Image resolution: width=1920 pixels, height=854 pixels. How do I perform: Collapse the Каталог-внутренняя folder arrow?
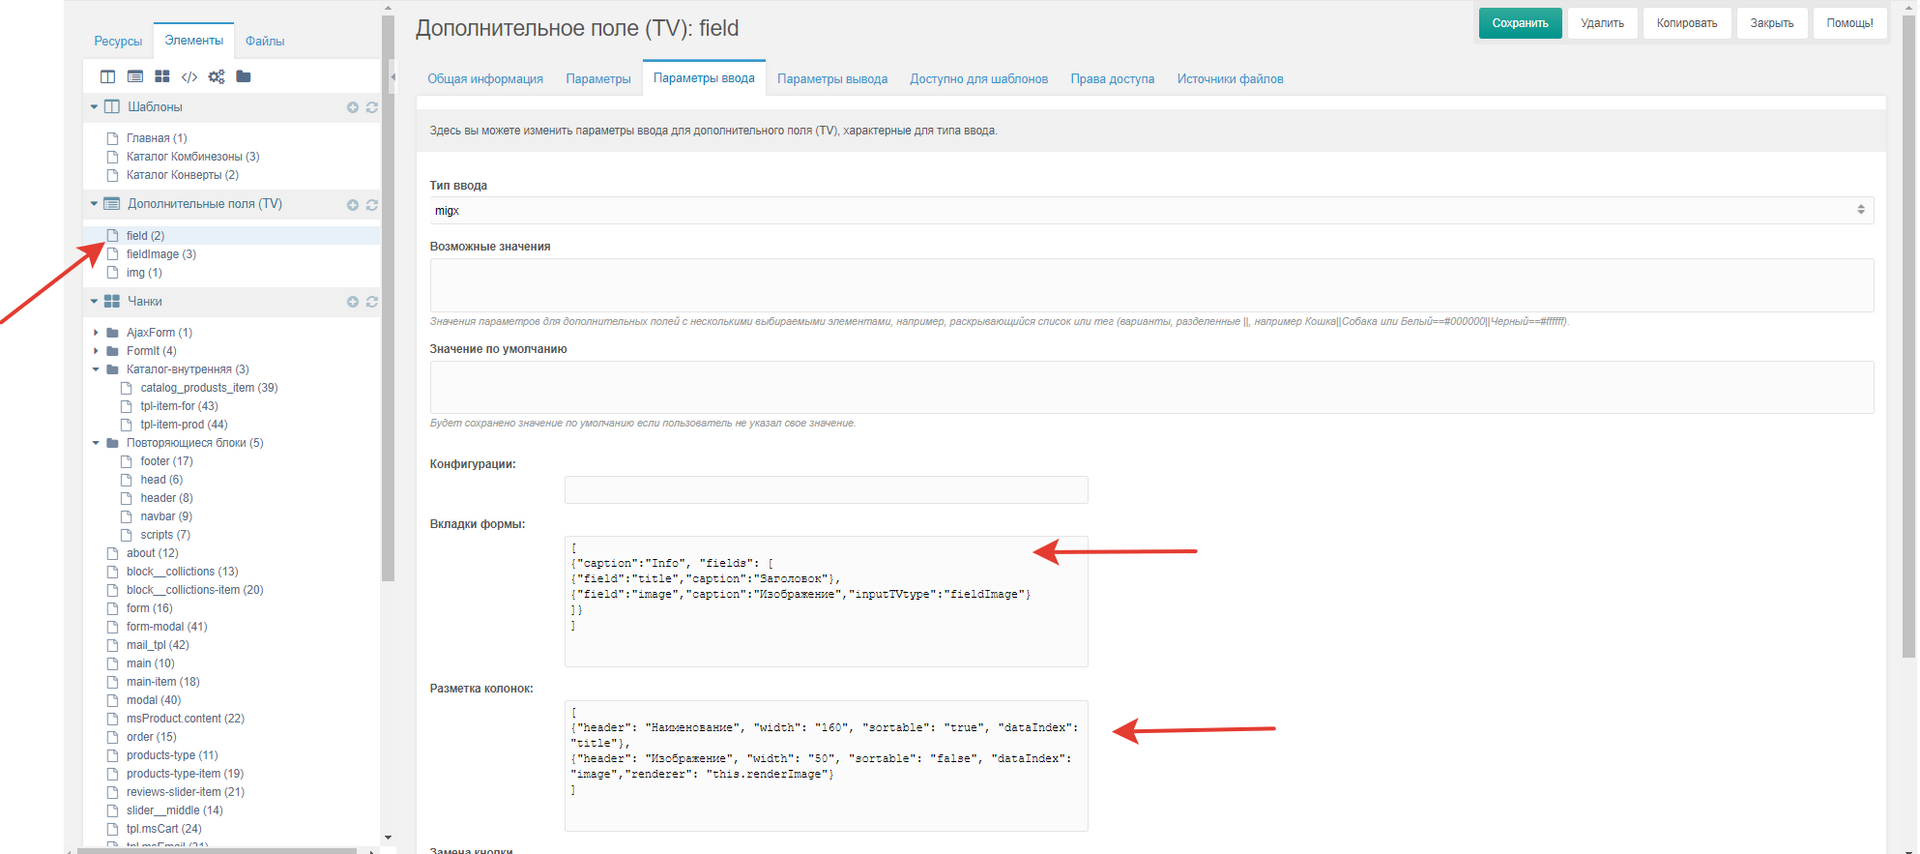[x=96, y=370]
